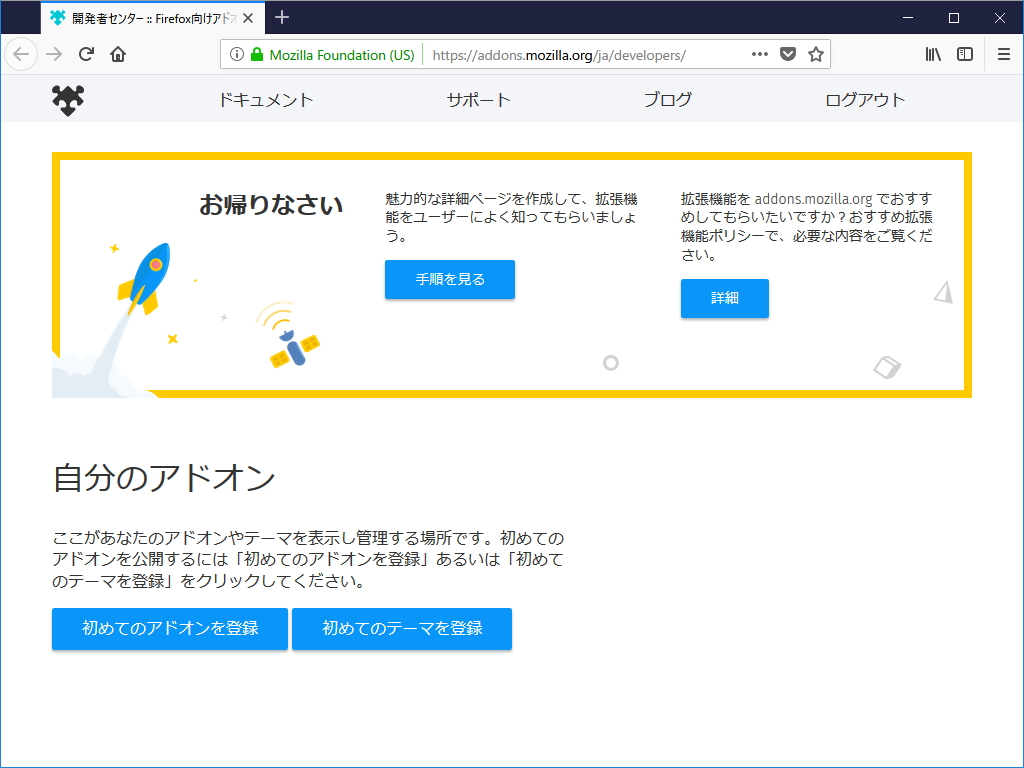Click the back navigation arrow
Screen dimensions: 1024x768
pyautogui.click(x=21, y=54)
